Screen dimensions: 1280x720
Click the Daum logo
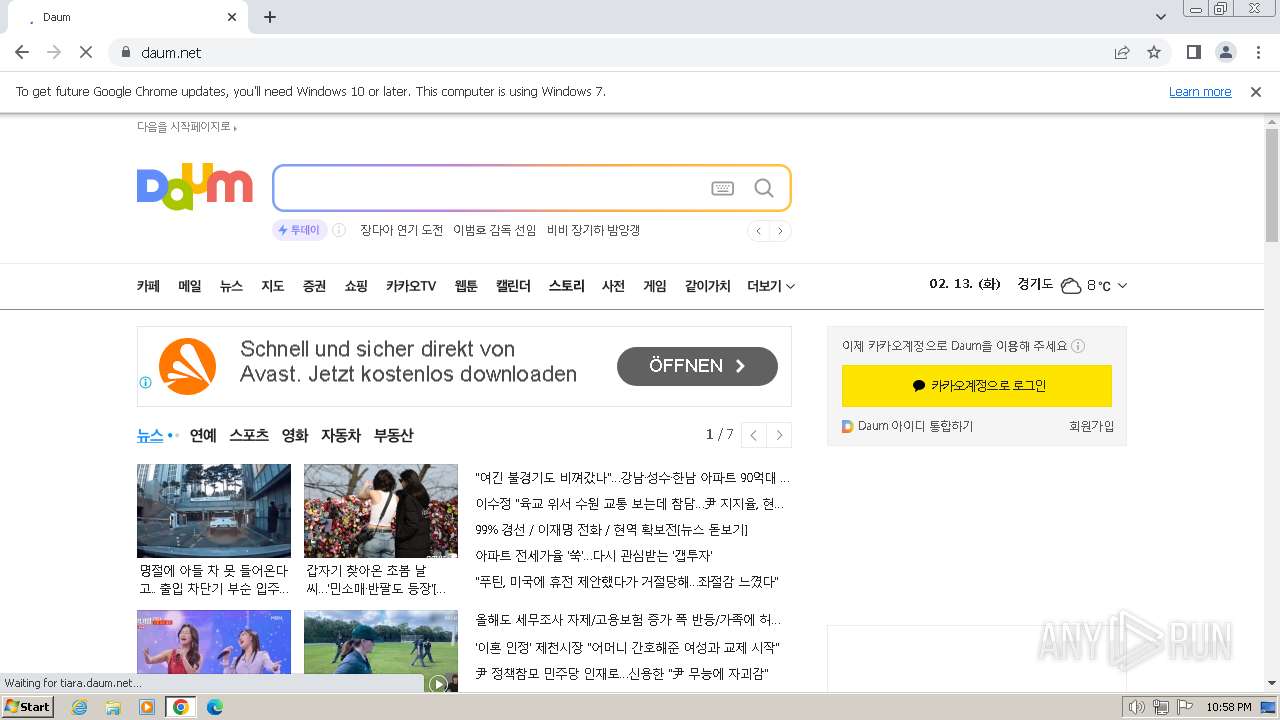(195, 188)
